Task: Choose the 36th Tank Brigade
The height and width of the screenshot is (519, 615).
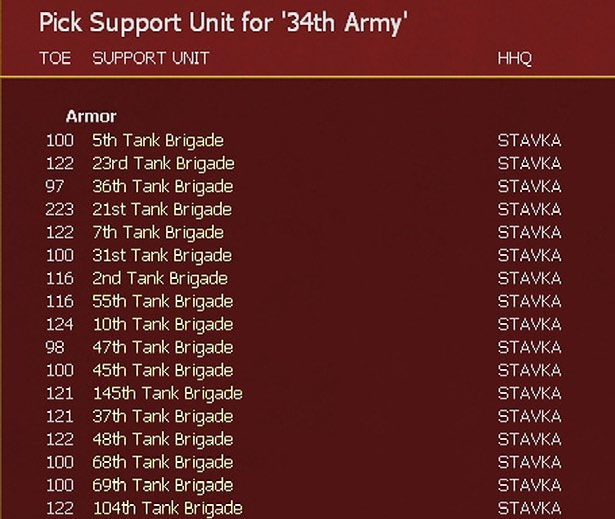Action: [x=162, y=186]
